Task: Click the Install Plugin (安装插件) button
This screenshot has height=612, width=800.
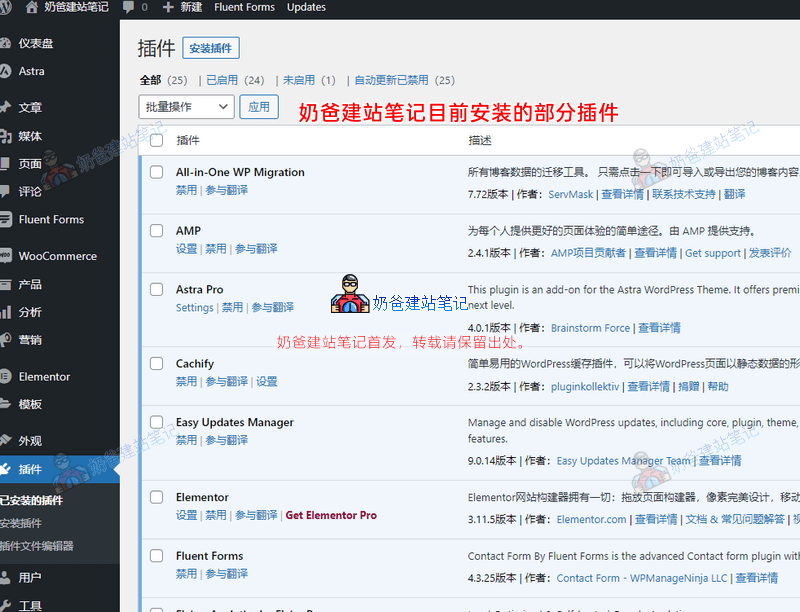Action: click(211, 47)
